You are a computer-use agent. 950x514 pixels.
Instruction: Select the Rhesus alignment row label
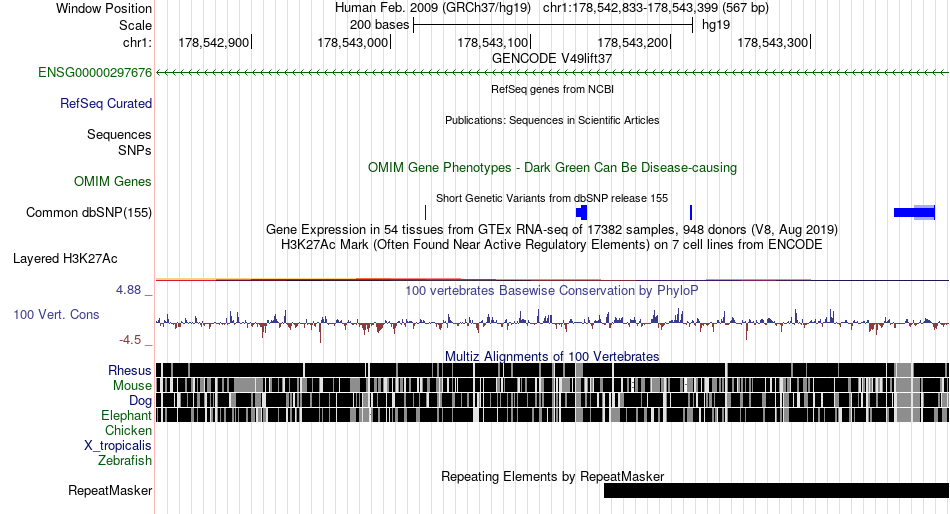point(130,370)
